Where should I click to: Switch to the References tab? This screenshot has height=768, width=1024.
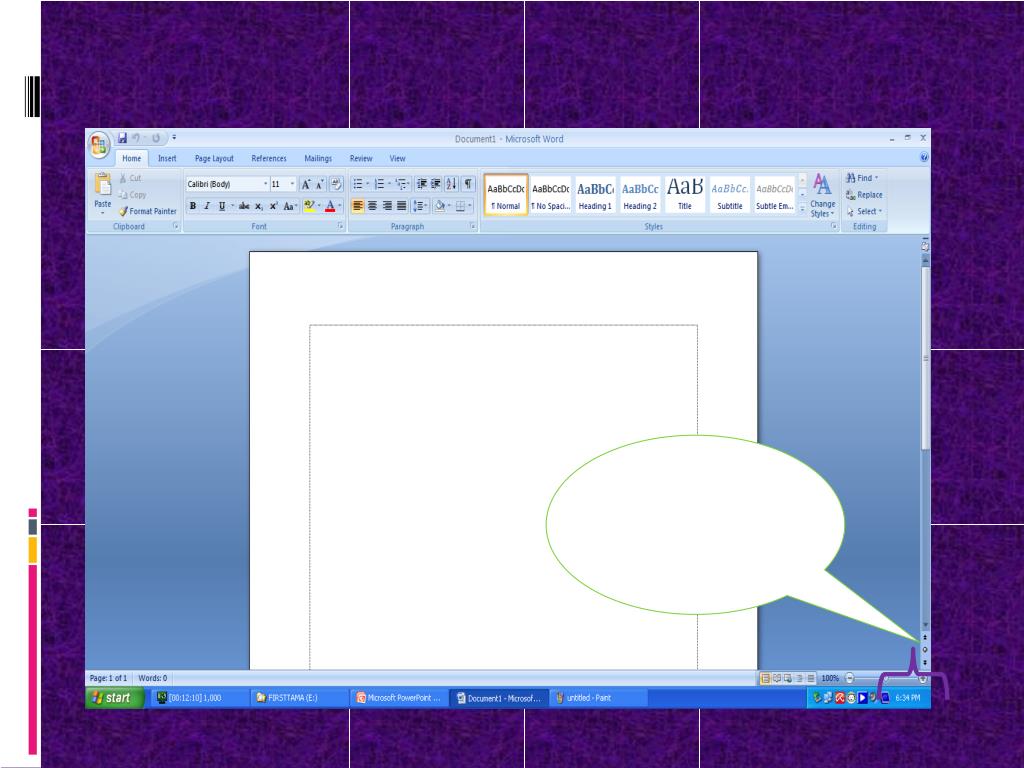(269, 159)
